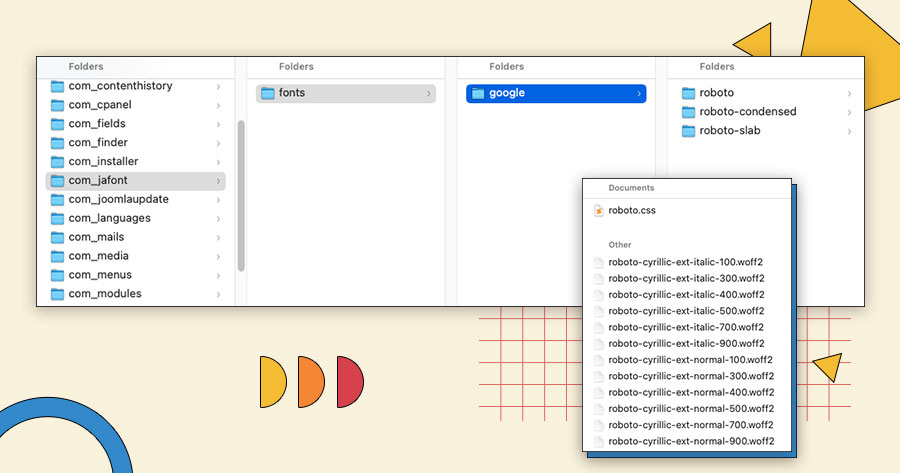Expand com_cpanel with its chevron

coord(218,106)
